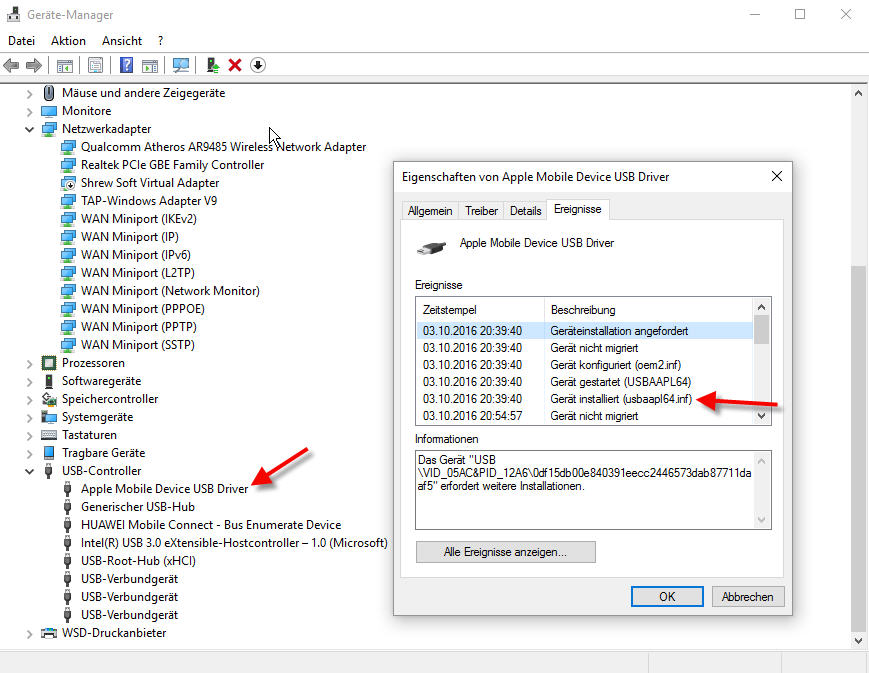Click the Show/Hide console tree icon
Screen dimensions: 869x673
pos(64,65)
